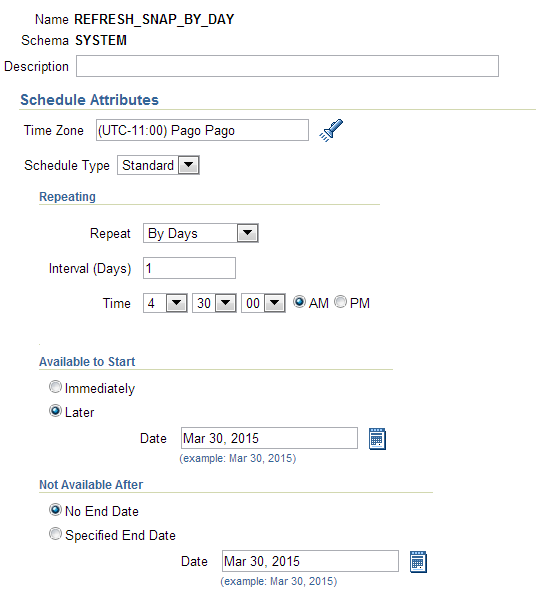
Task: Click the Time Zone text field
Action: [x=202, y=130]
